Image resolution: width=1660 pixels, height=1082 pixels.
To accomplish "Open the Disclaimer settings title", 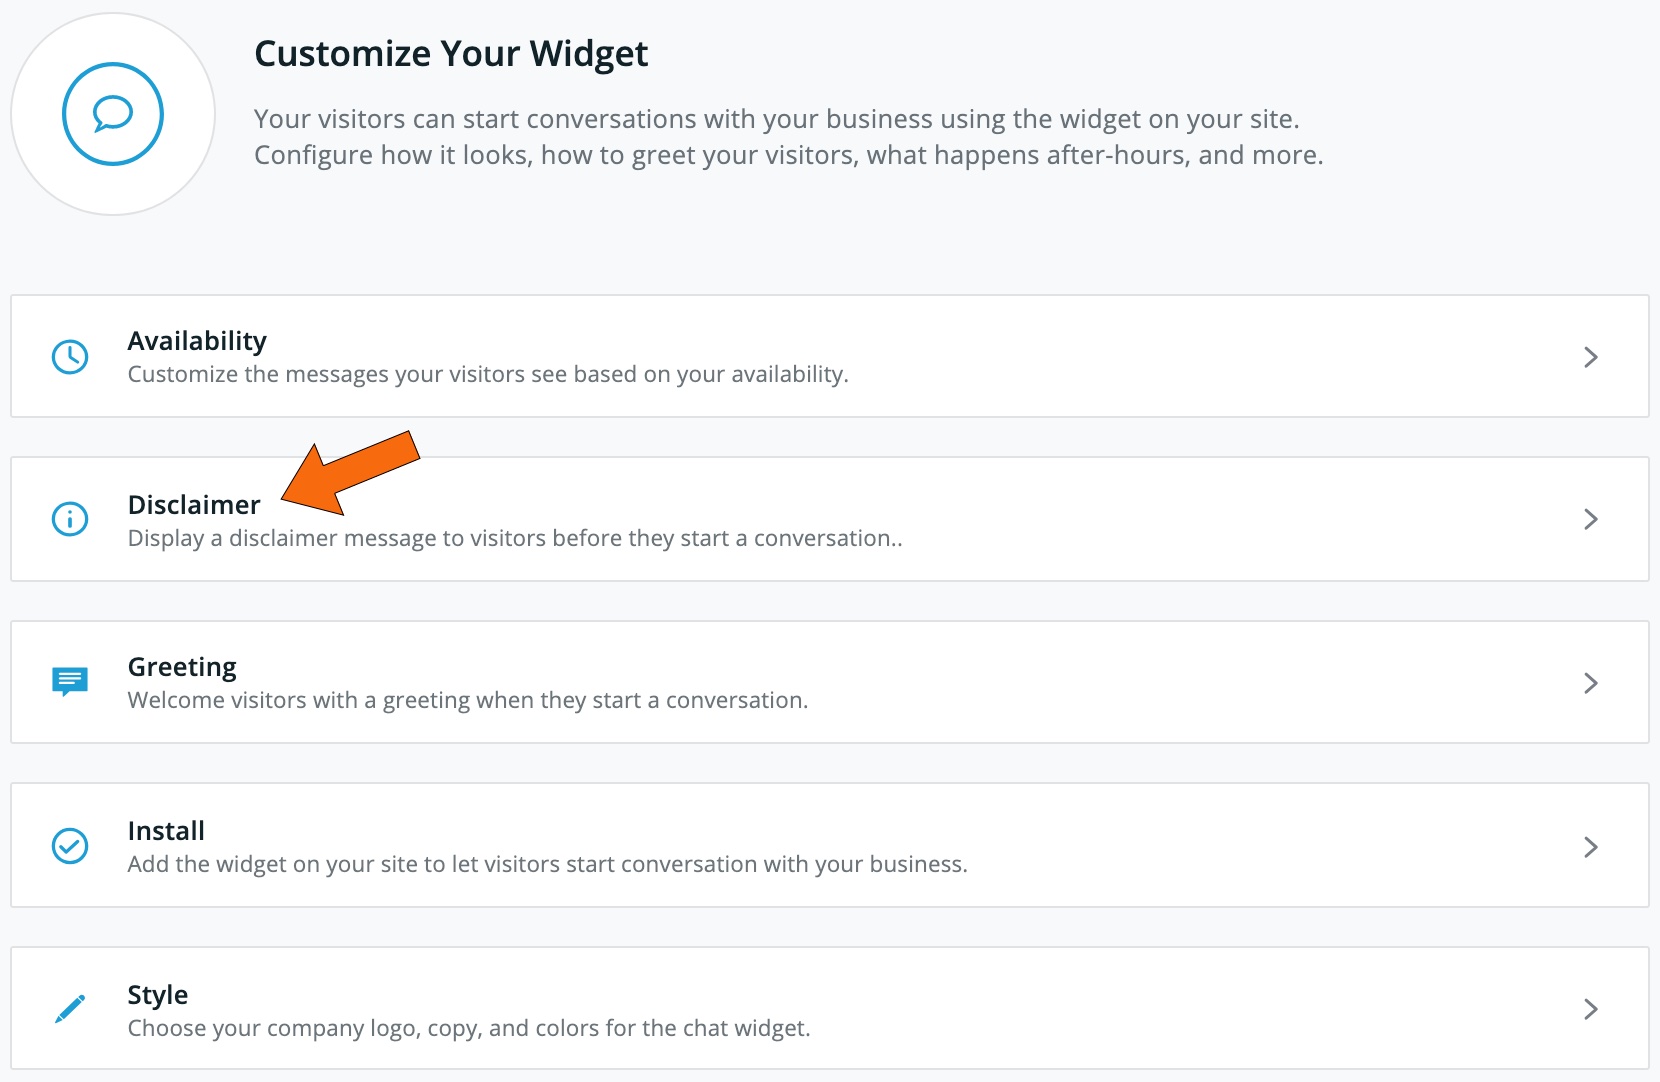I will 194,505.
